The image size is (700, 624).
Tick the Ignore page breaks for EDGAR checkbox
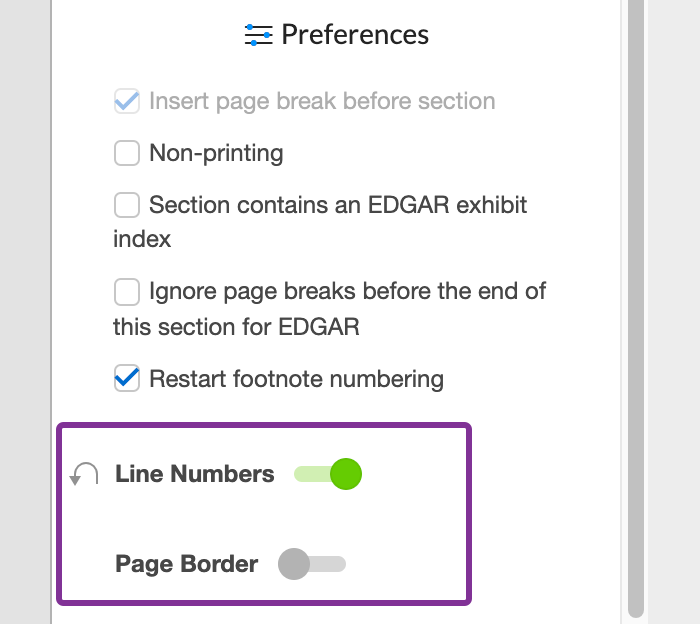point(126,292)
